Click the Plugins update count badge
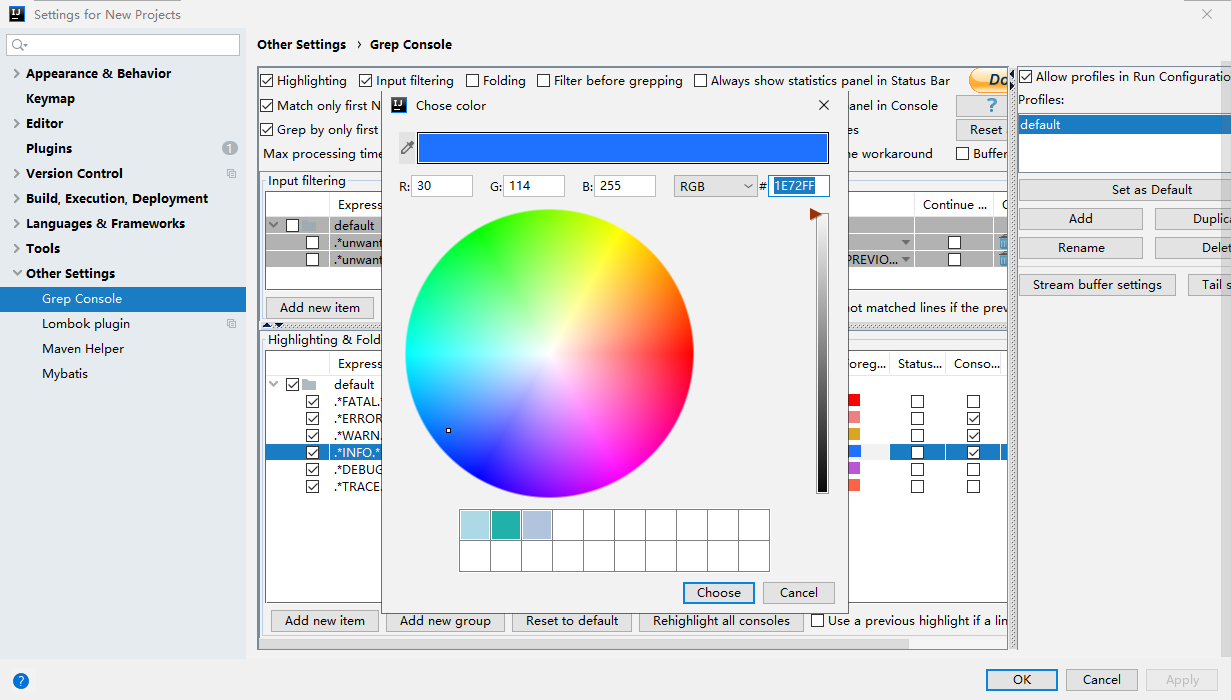This screenshot has height=700, width=1231. pyautogui.click(x=230, y=149)
